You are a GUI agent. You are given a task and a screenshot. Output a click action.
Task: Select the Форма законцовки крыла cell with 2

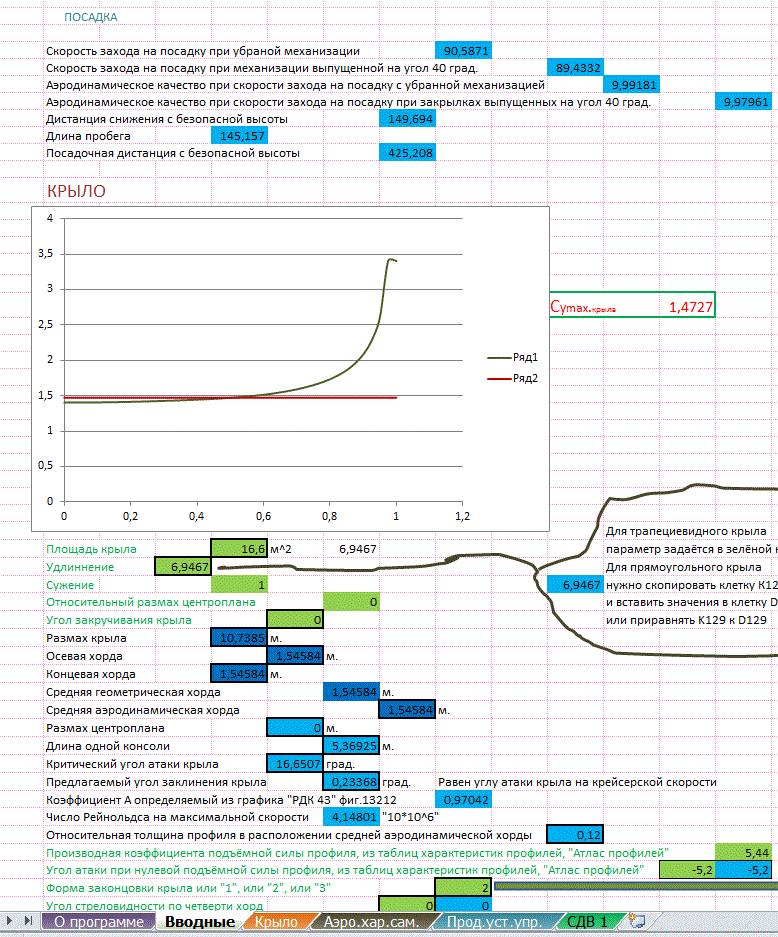tap(464, 887)
